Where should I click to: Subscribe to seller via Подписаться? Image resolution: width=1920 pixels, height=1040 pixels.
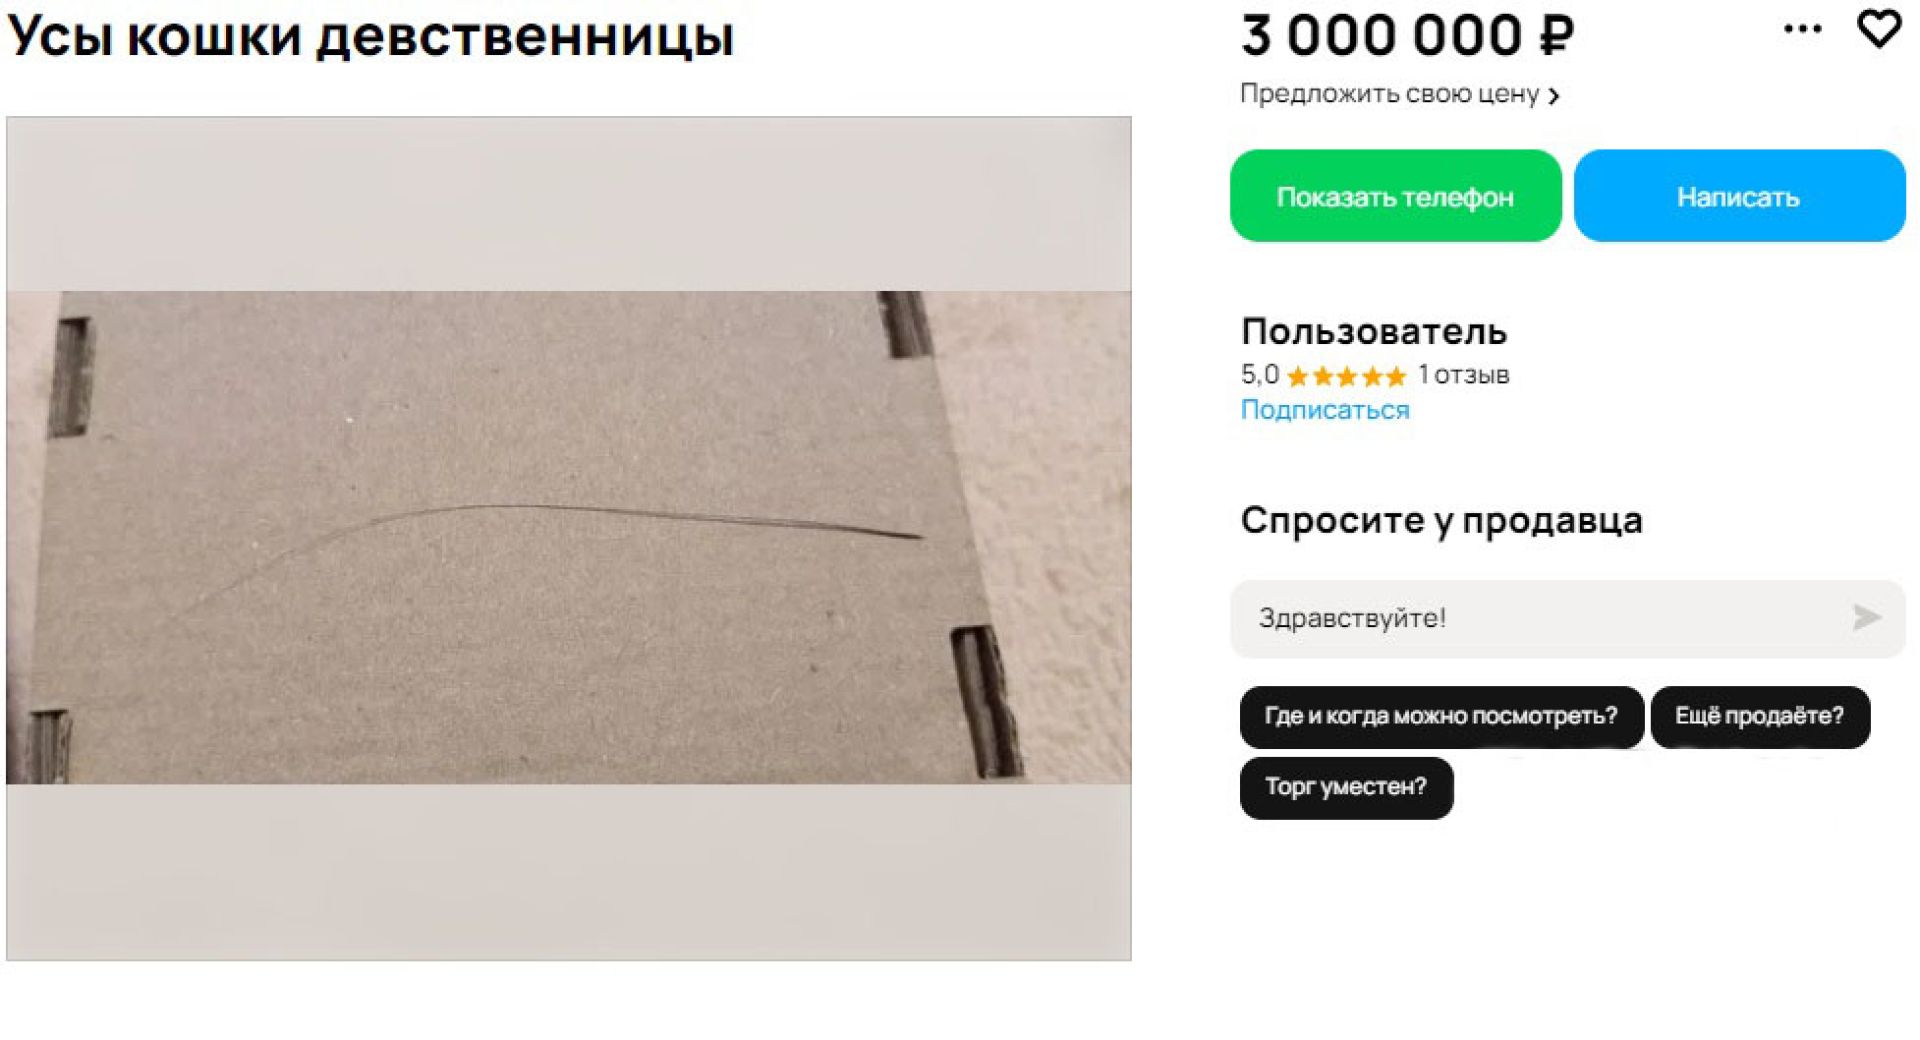[x=1325, y=410]
